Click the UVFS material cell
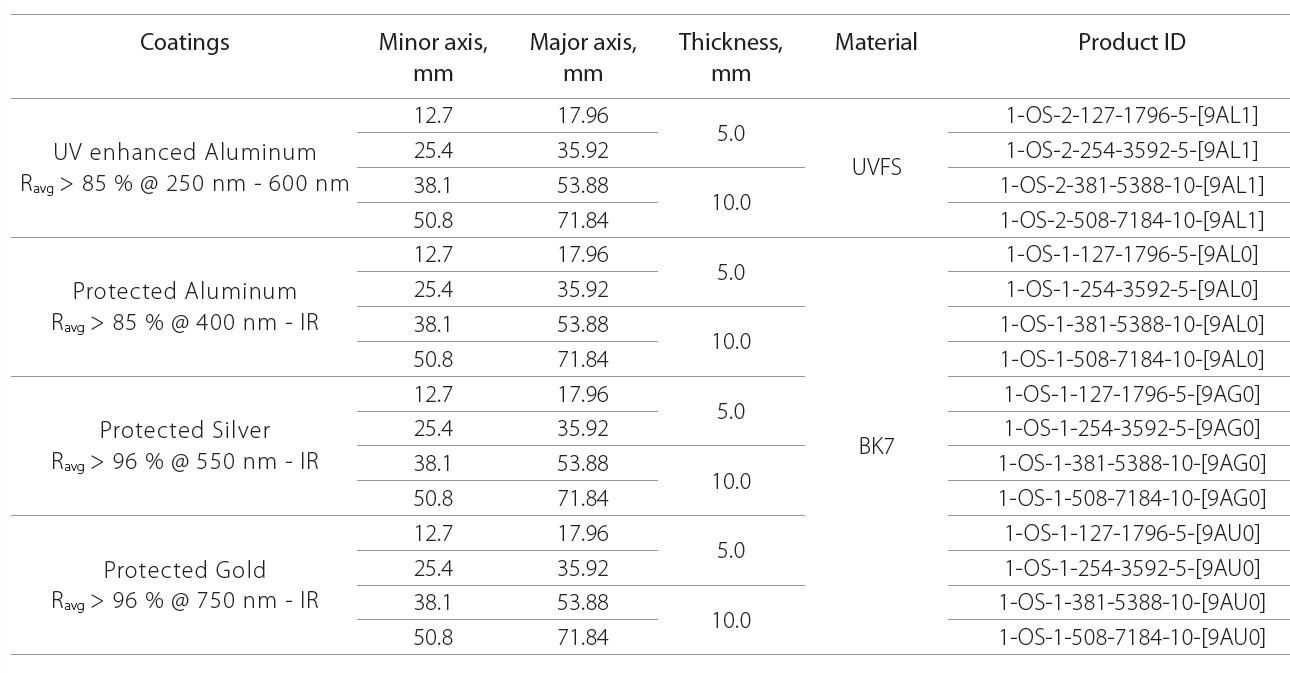Image resolution: width=1290 pixels, height=673 pixels. pos(876,167)
